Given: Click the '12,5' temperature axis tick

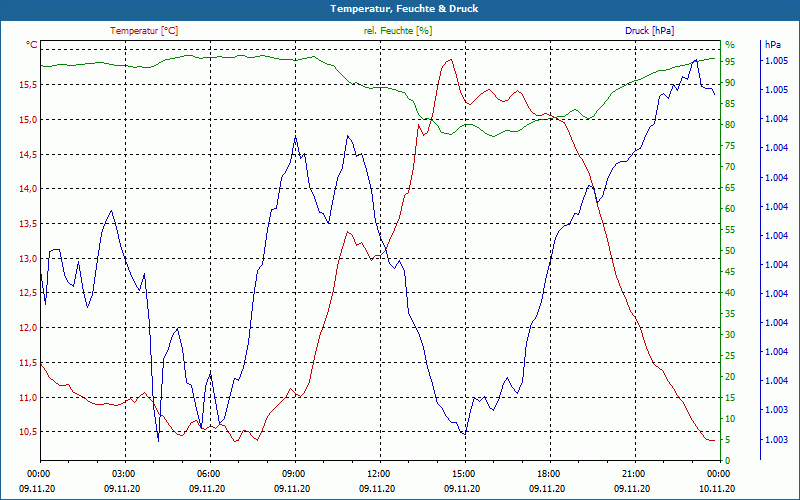Looking at the screenshot, I should click(x=28, y=293).
